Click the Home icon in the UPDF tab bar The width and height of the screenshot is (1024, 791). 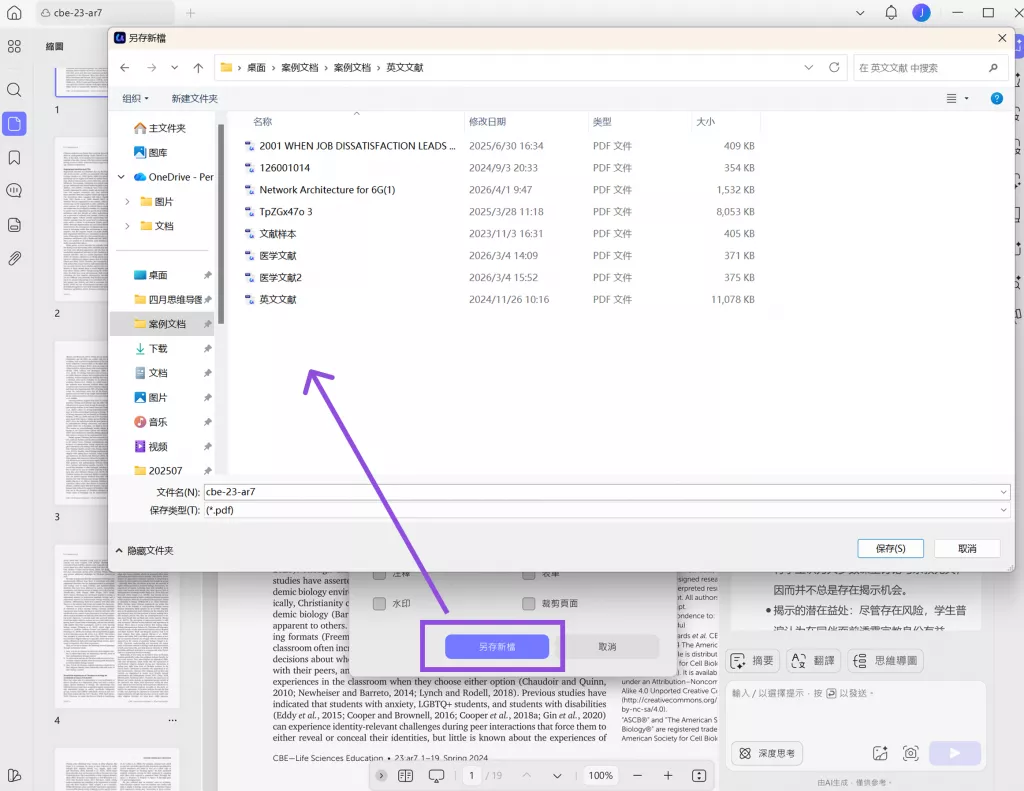coord(14,12)
